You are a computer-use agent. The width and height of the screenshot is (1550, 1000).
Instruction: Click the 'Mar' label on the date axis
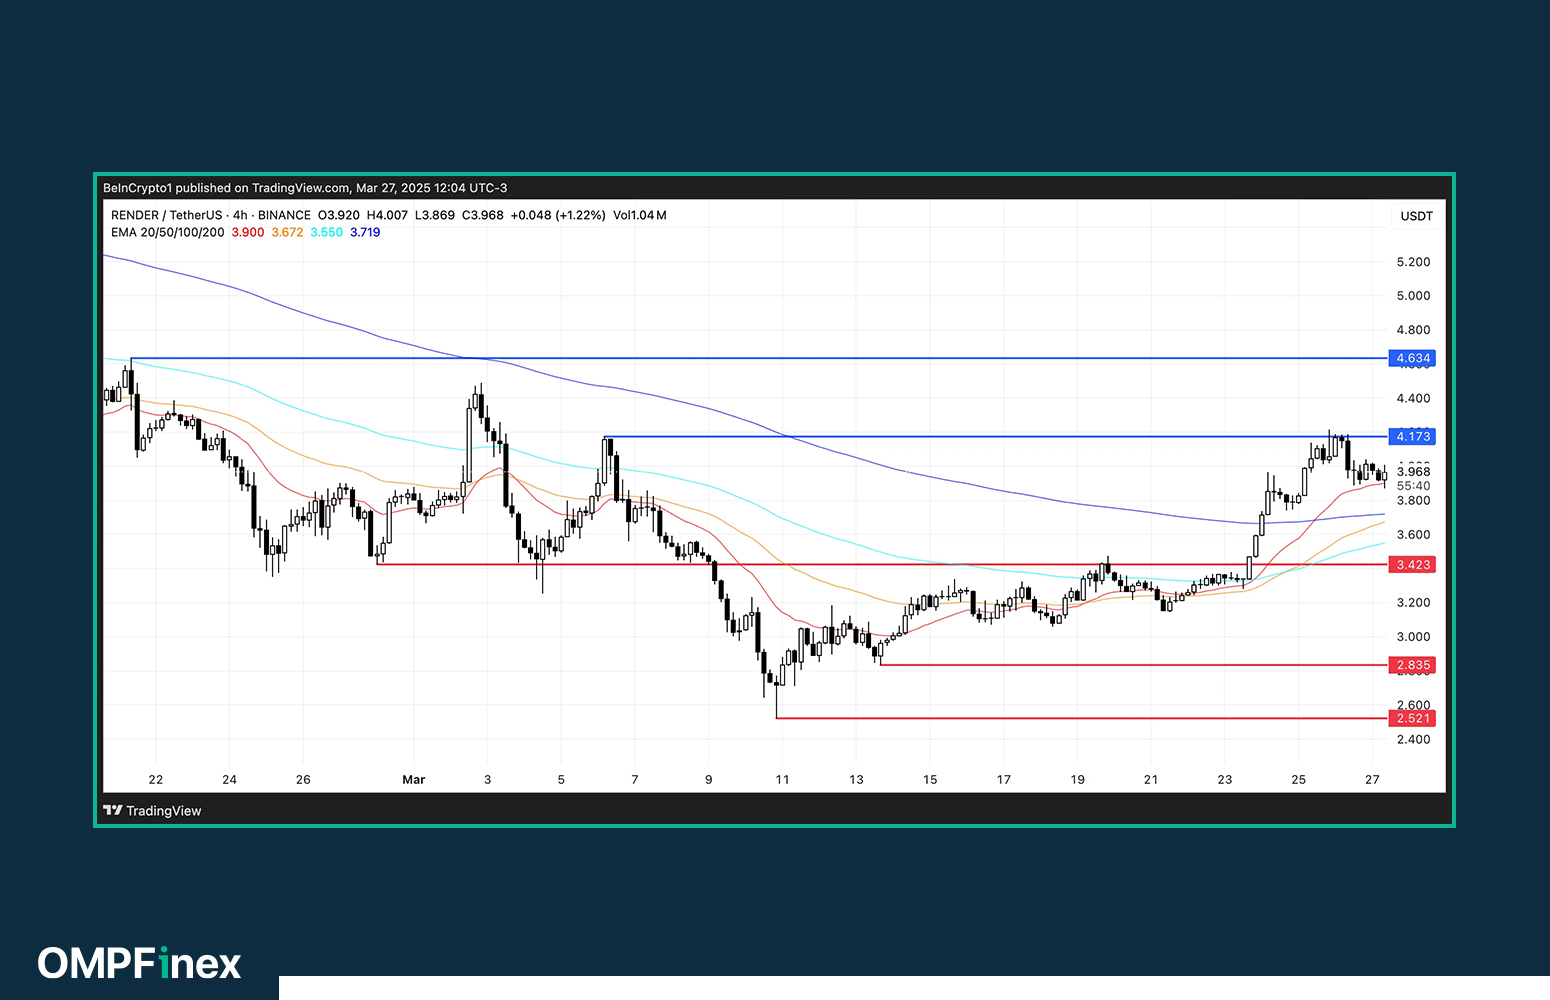pyautogui.click(x=413, y=780)
